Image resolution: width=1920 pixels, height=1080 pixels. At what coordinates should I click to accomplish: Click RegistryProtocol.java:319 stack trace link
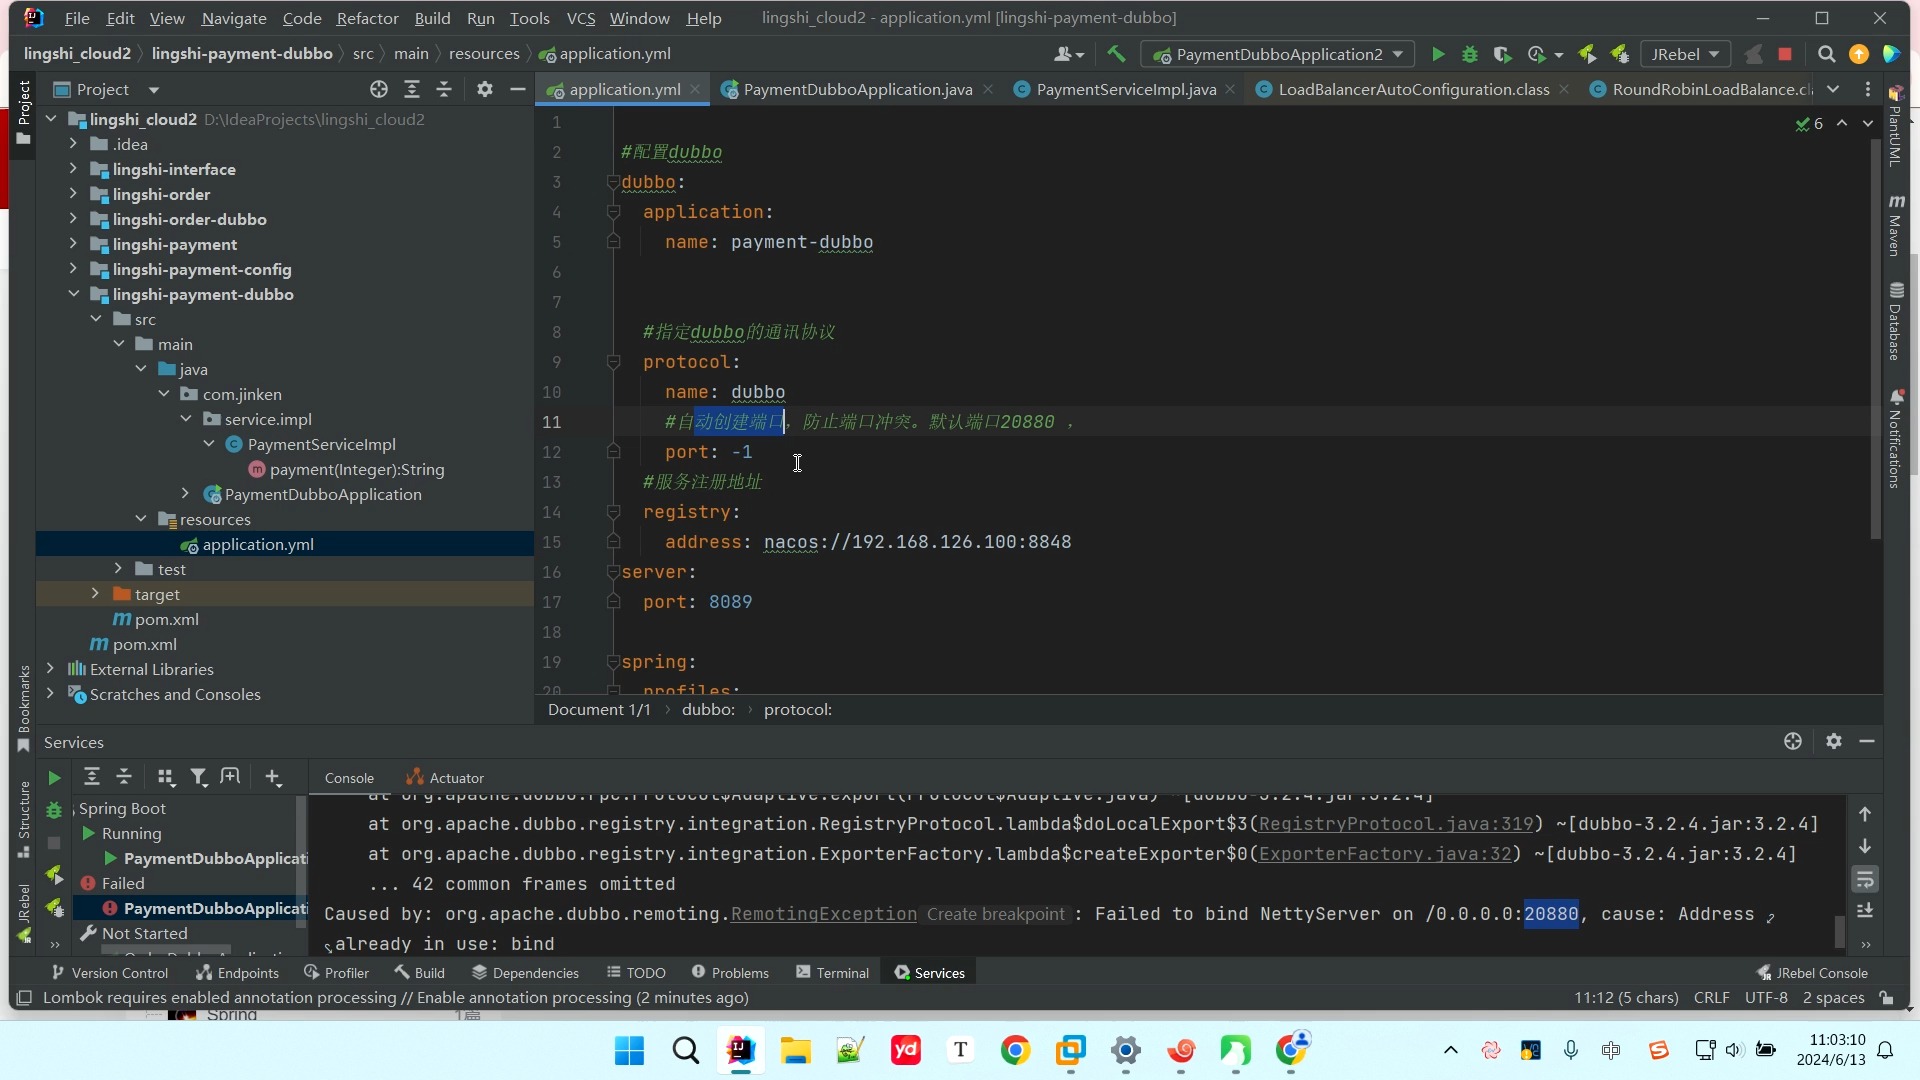point(1395,824)
